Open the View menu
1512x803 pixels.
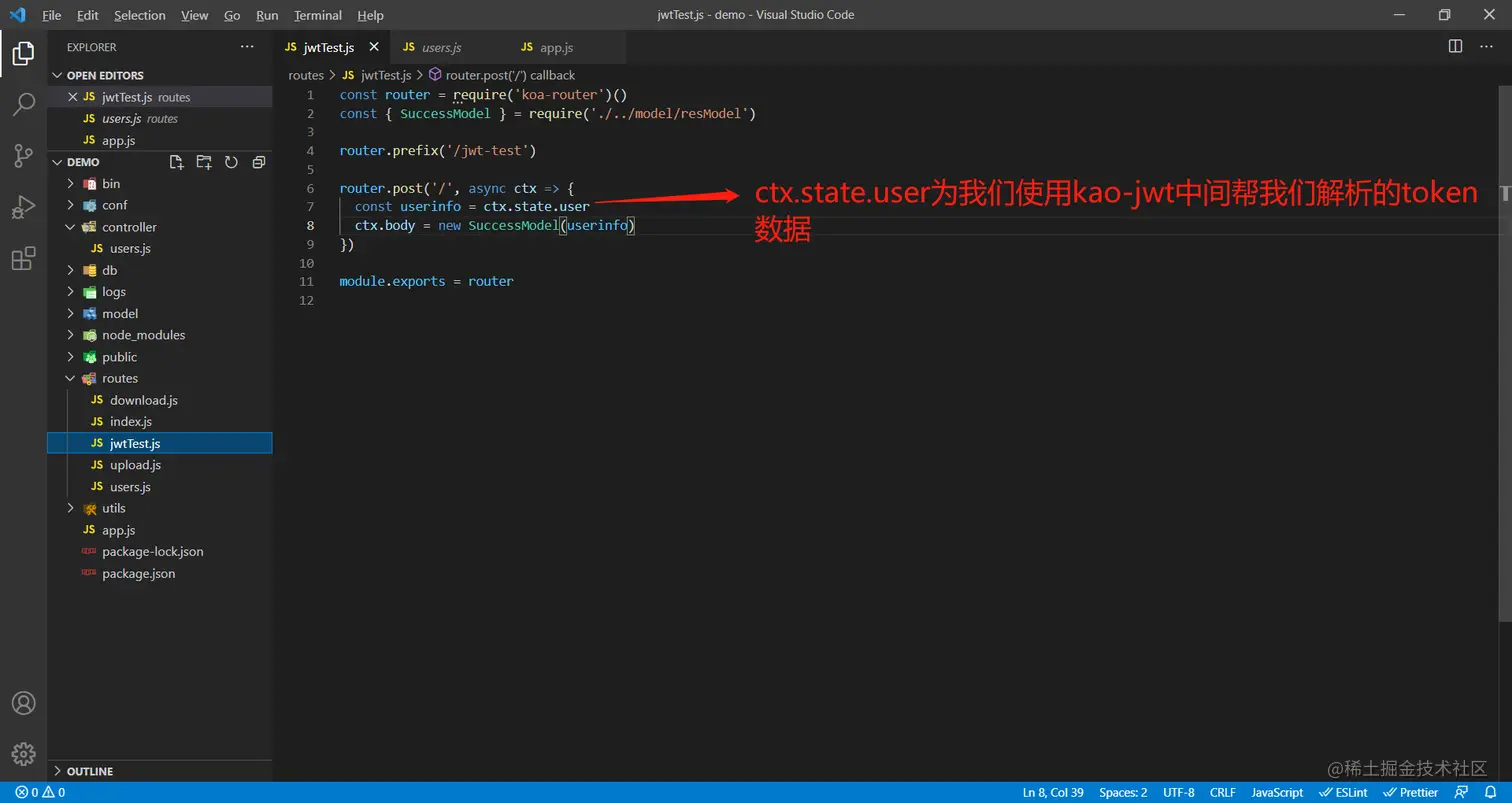point(195,15)
